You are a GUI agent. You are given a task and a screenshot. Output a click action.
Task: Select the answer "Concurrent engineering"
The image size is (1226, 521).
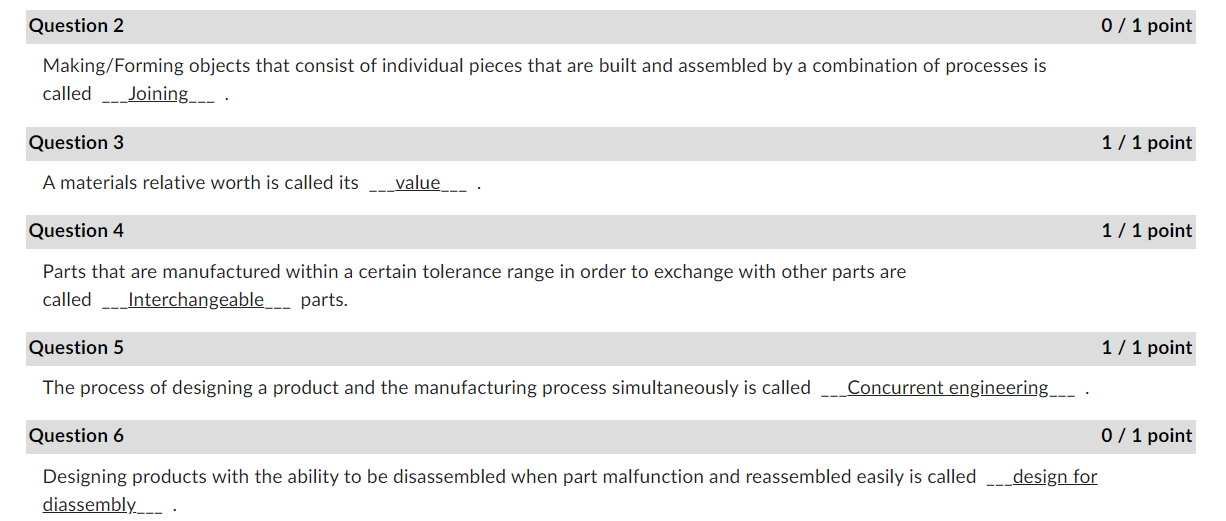[948, 388]
